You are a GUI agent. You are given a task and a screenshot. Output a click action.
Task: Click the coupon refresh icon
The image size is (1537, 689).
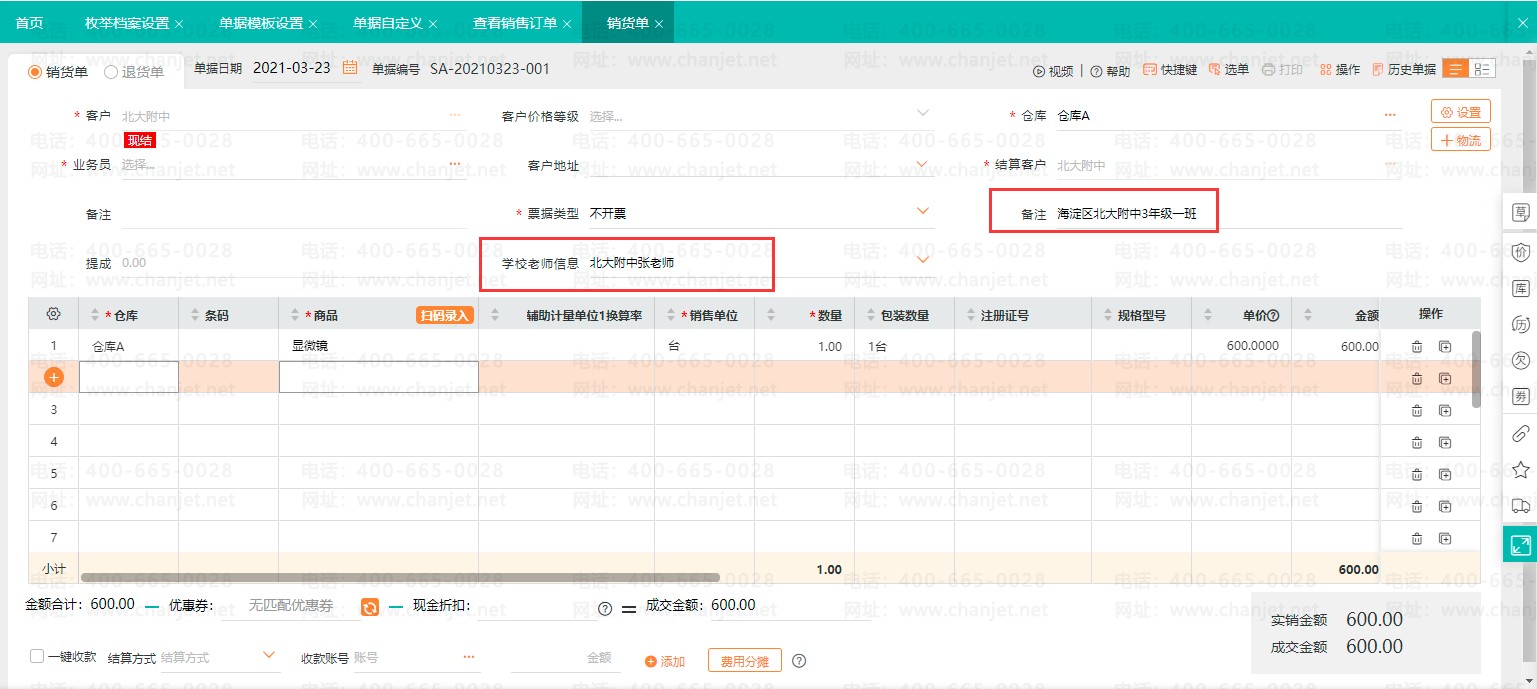click(x=370, y=607)
